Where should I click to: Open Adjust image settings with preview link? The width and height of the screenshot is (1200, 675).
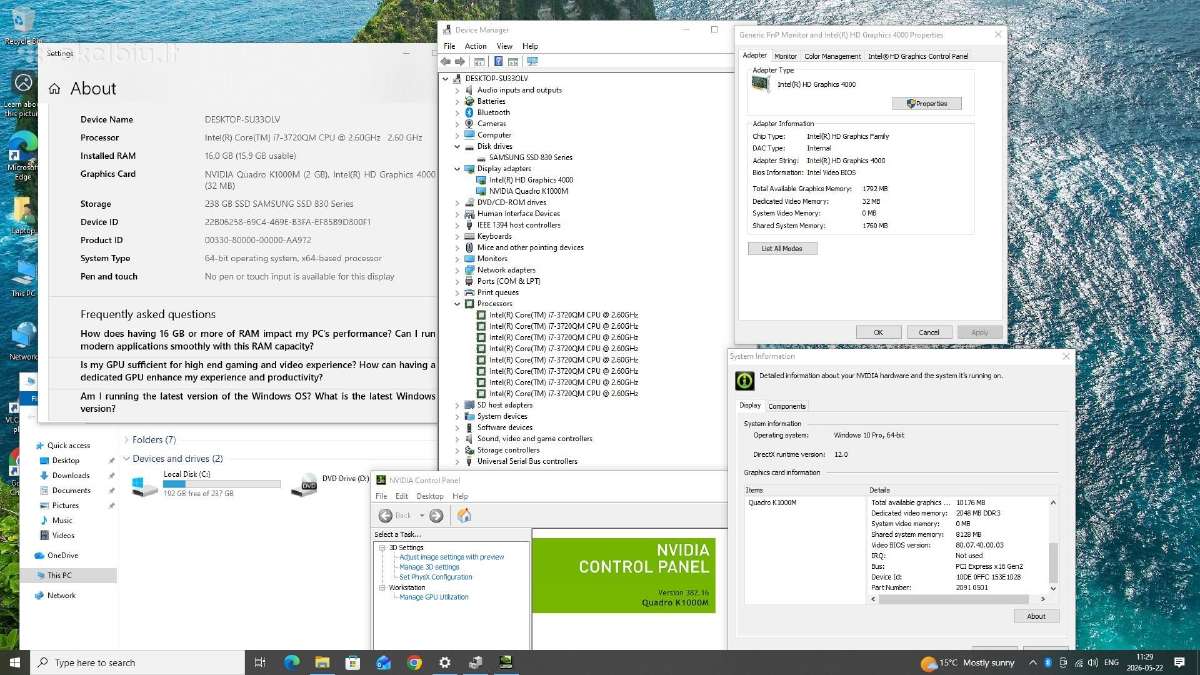coord(451,557)
